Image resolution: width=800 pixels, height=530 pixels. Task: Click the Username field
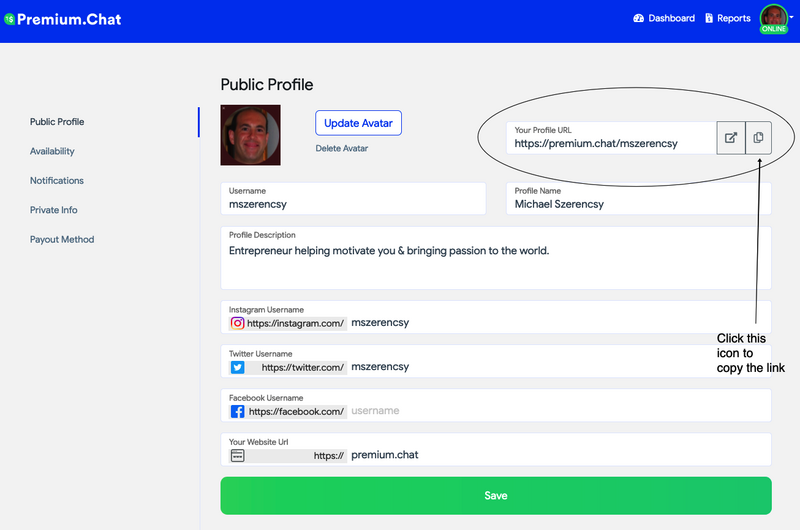353,198
